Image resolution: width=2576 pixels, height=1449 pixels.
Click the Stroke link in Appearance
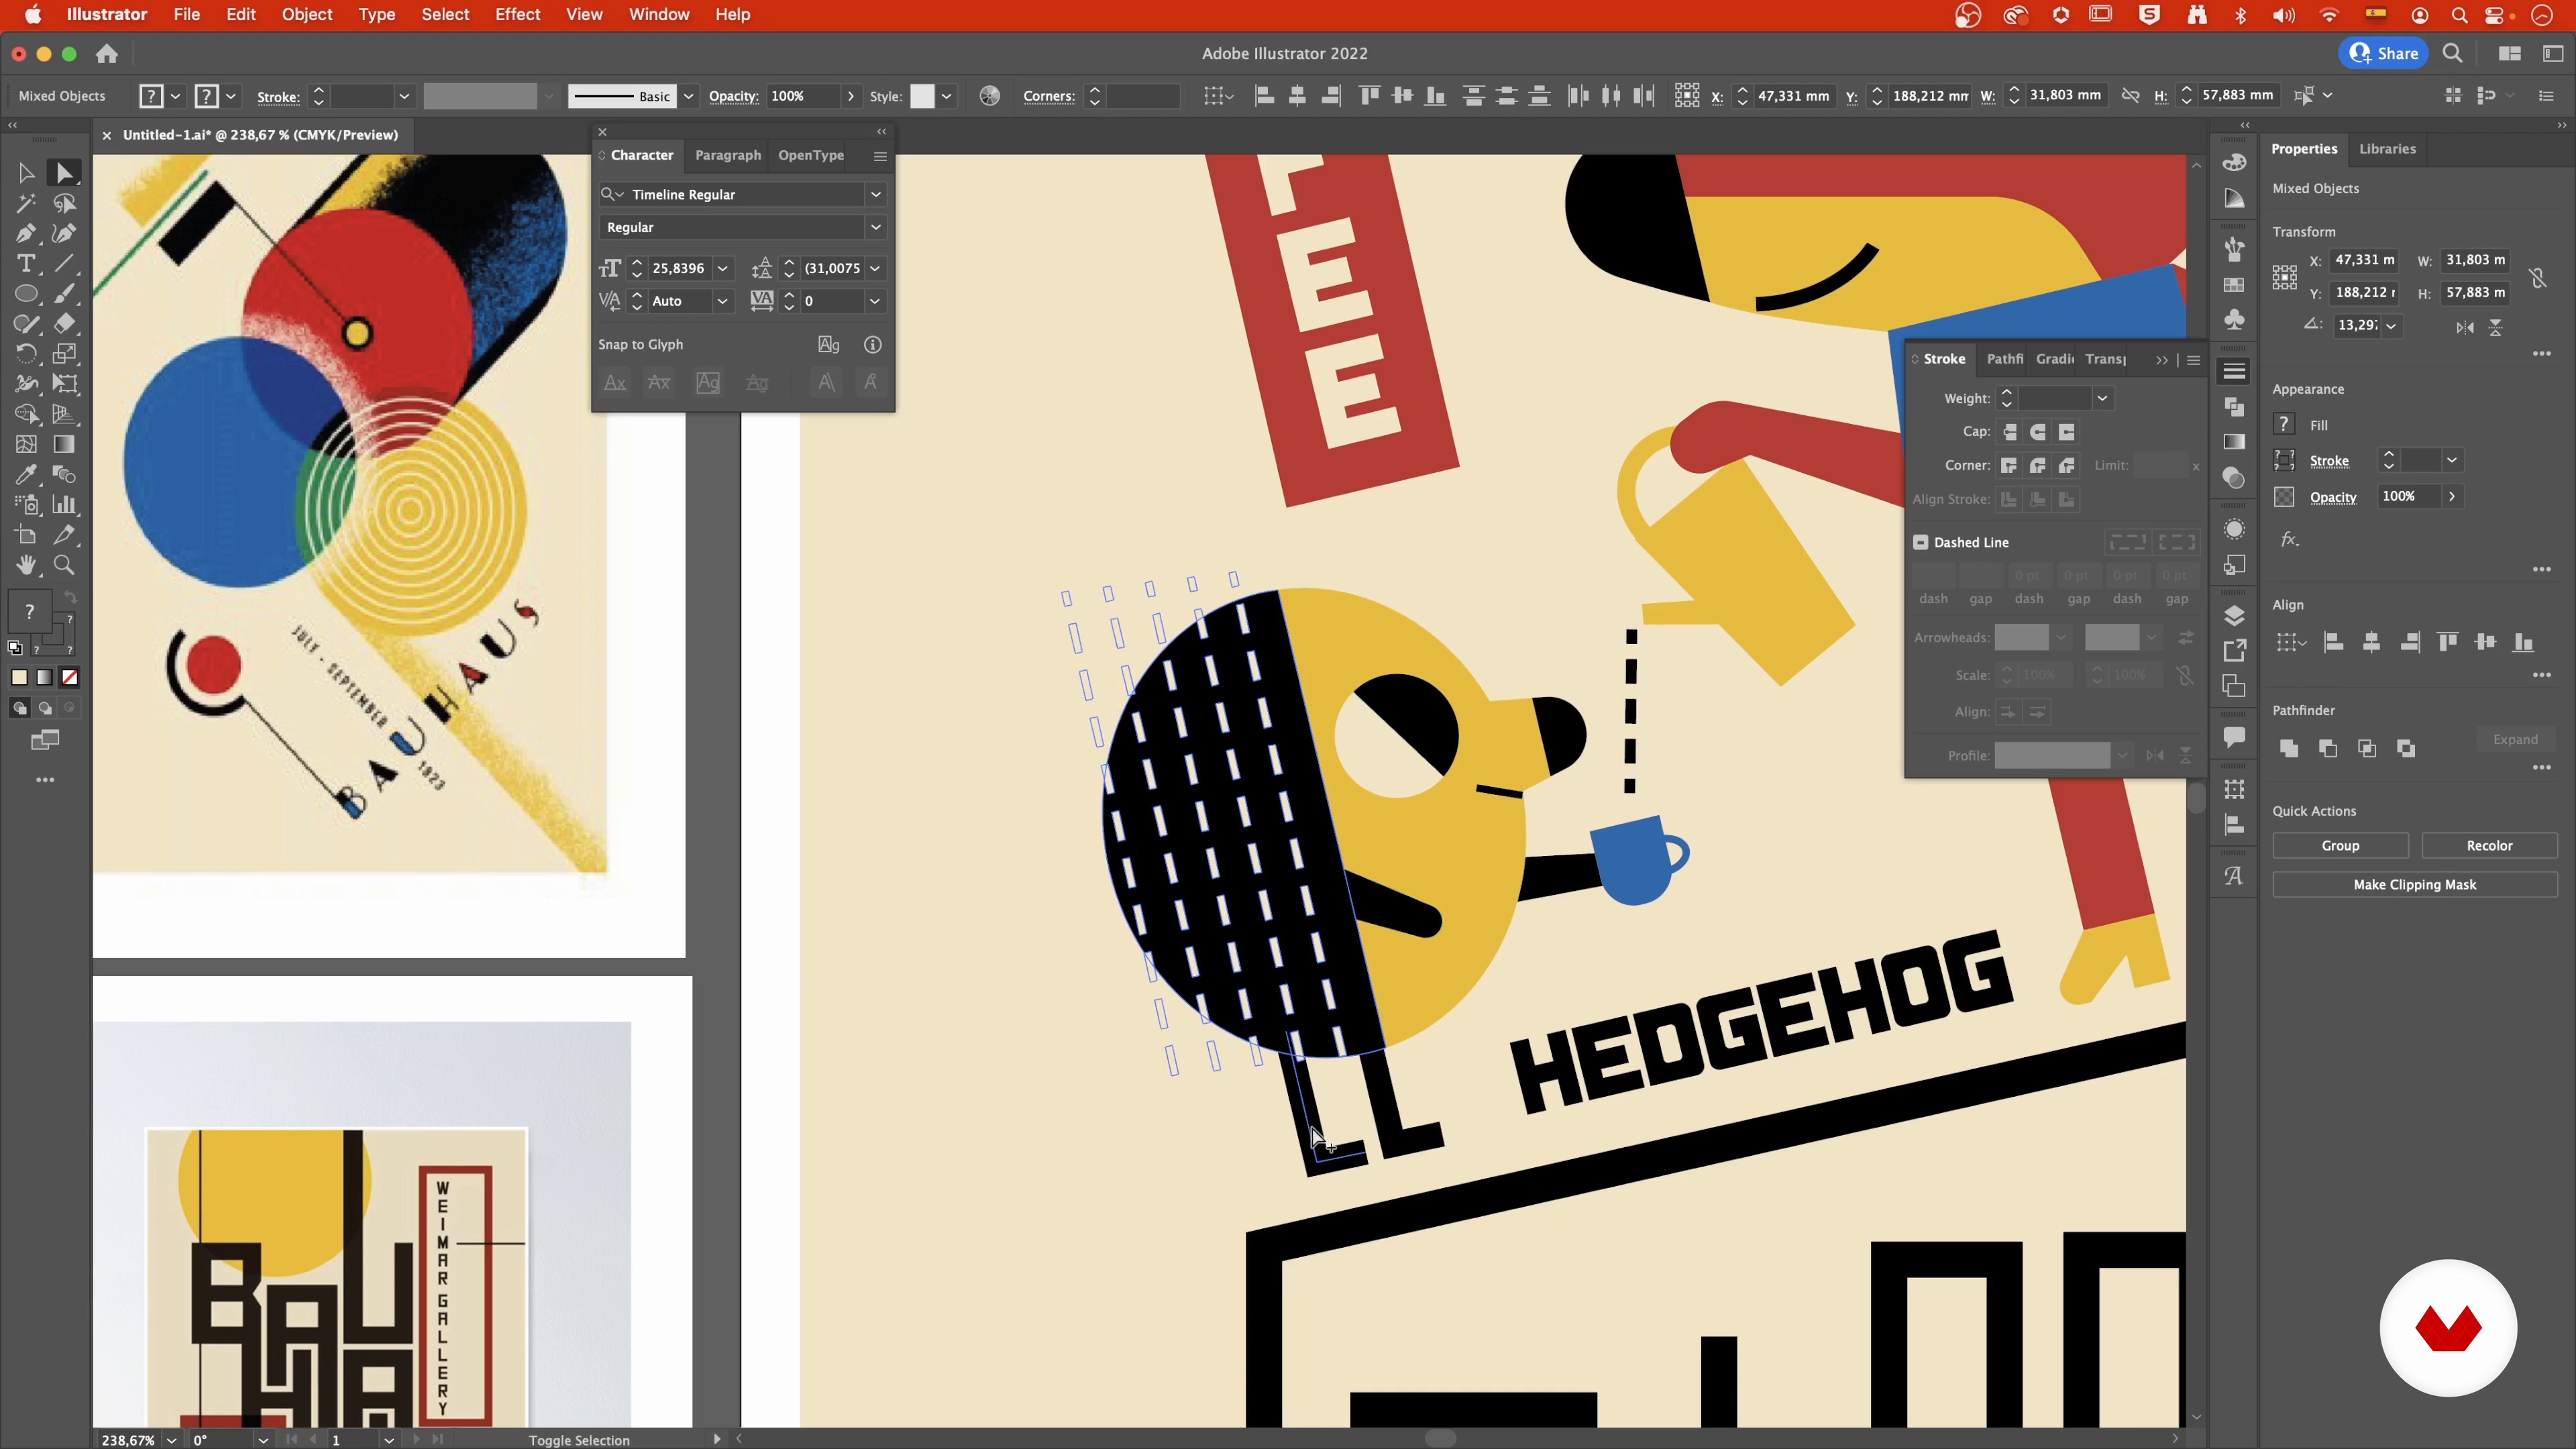coord(2329,461)
